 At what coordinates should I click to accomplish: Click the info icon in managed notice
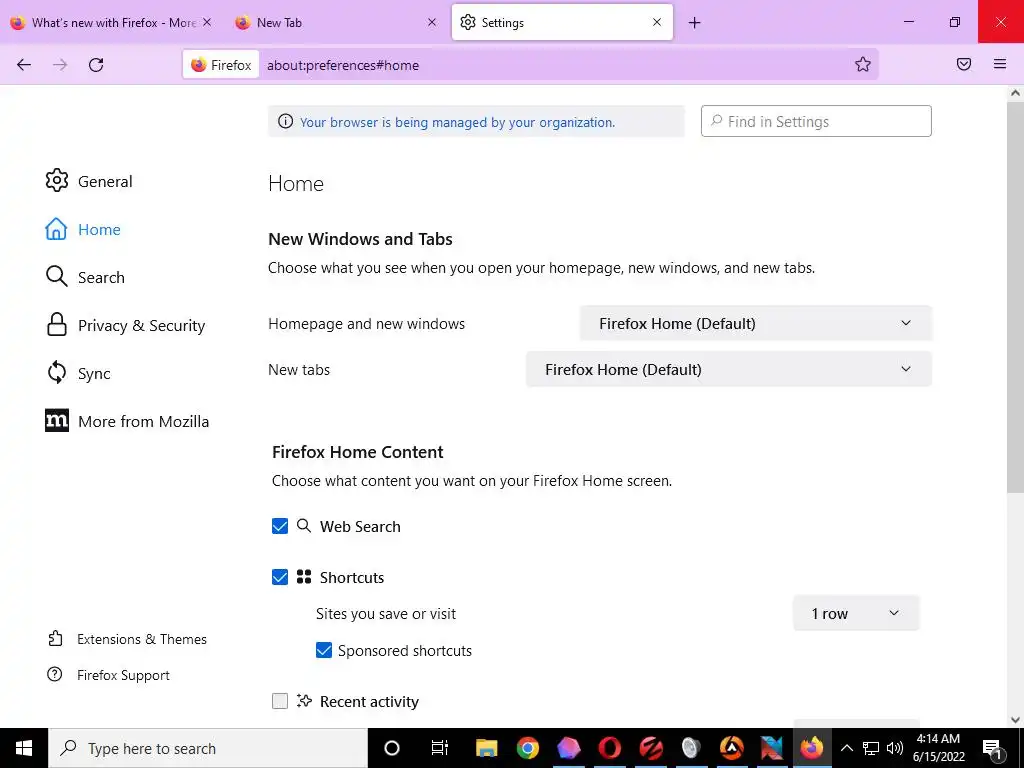285,121
